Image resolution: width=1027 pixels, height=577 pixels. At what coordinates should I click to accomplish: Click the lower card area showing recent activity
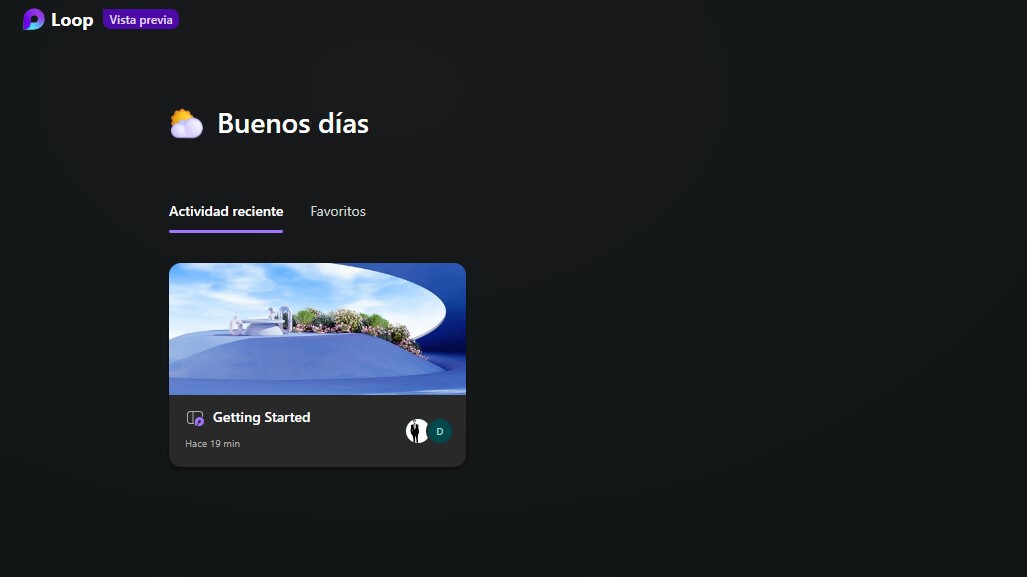(x=317, y=430)
